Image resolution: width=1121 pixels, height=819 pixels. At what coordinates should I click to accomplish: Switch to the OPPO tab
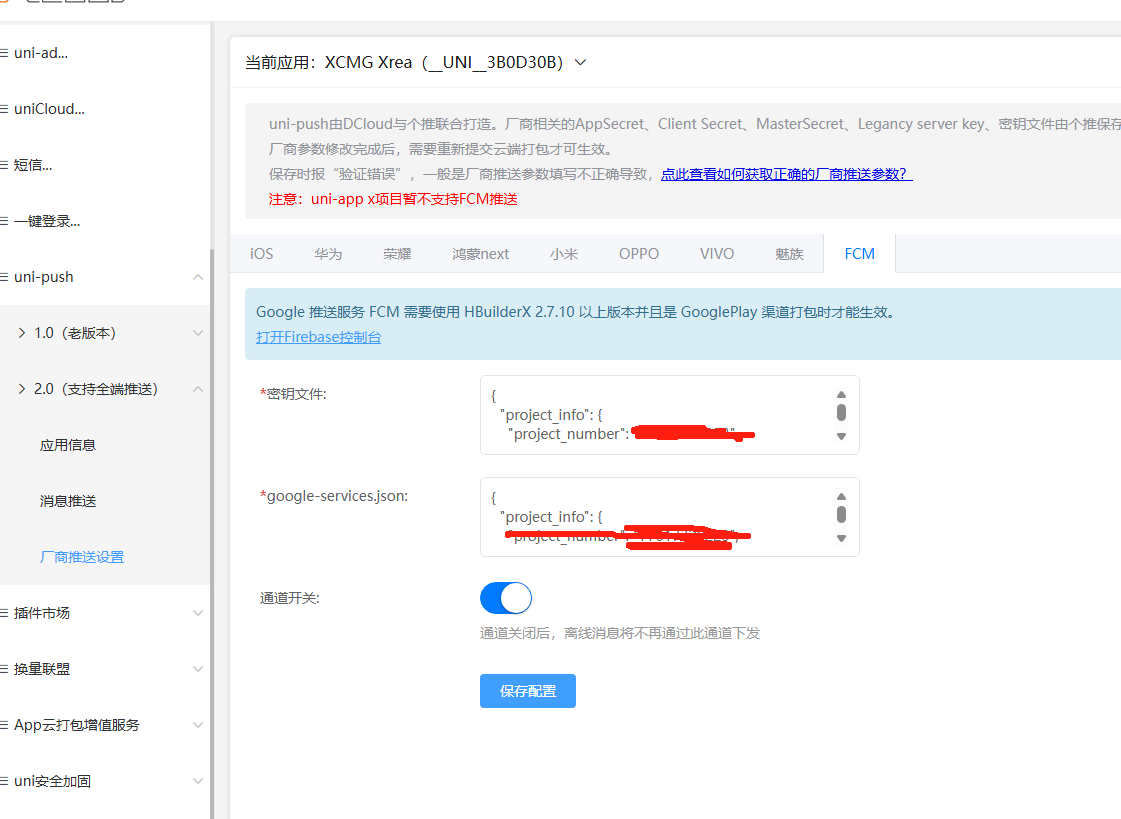coord(639,254)
